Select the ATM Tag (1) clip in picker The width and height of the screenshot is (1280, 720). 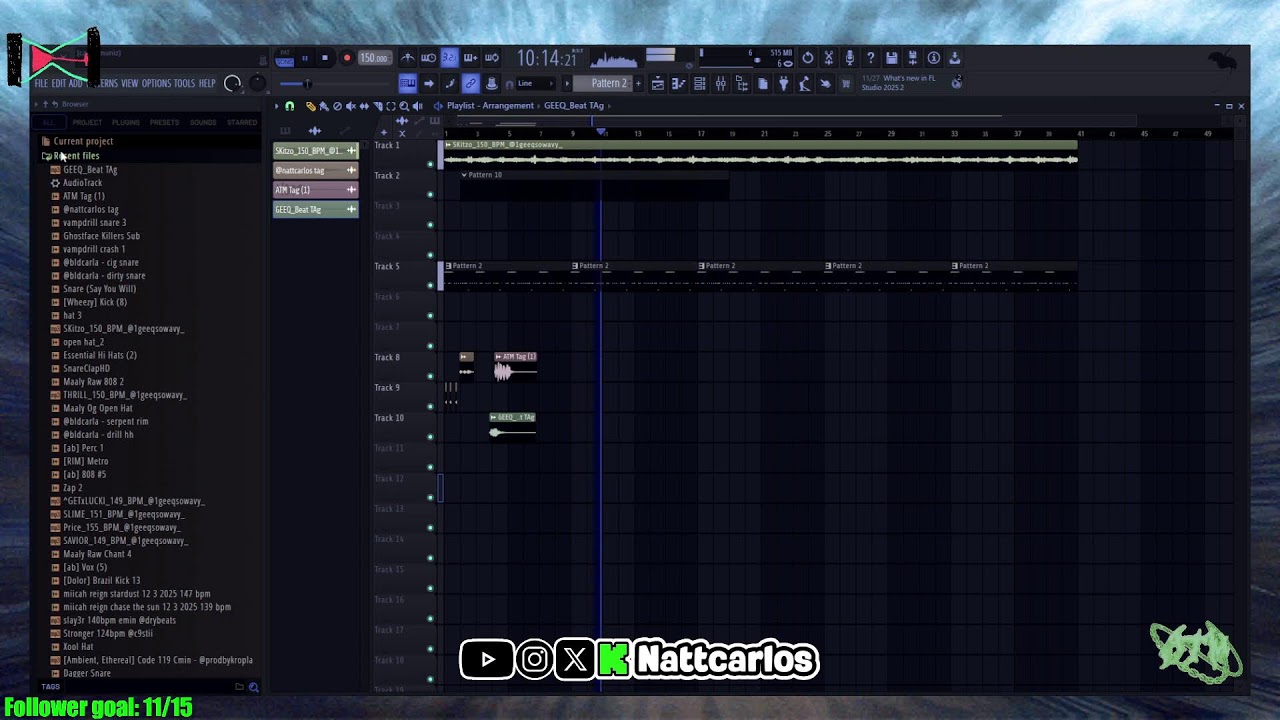tap(316, 190)
